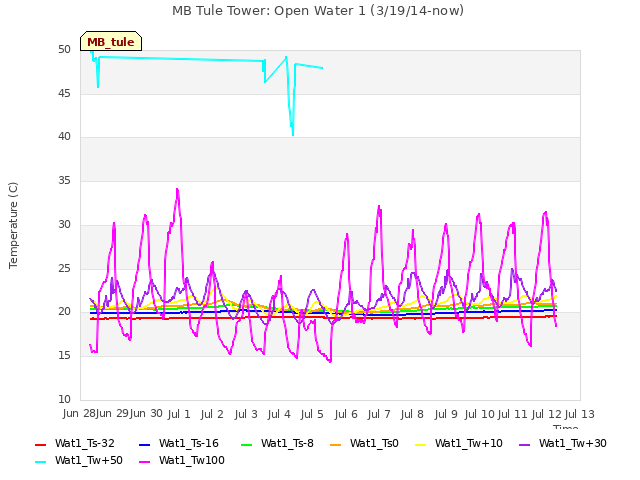
Task: Click the Jul 6 x-axis label
Action: pos(346,414)
